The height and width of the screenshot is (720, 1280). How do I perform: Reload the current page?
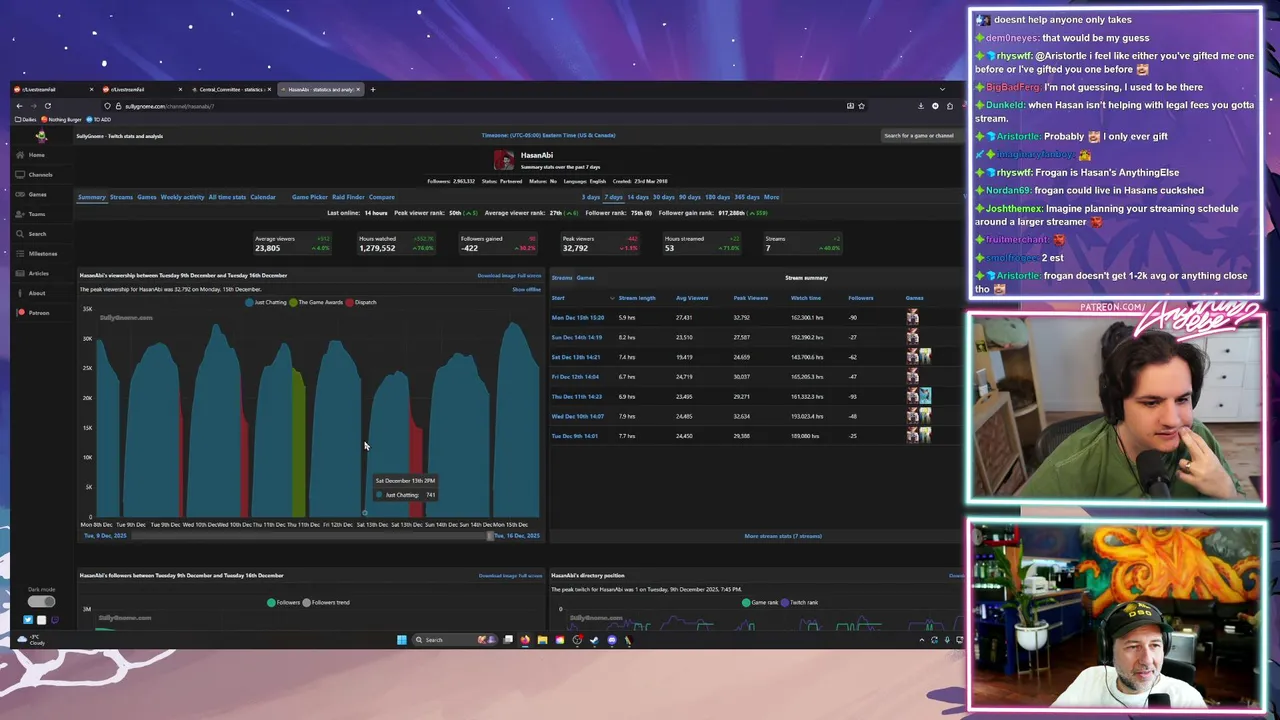point(47,105)
